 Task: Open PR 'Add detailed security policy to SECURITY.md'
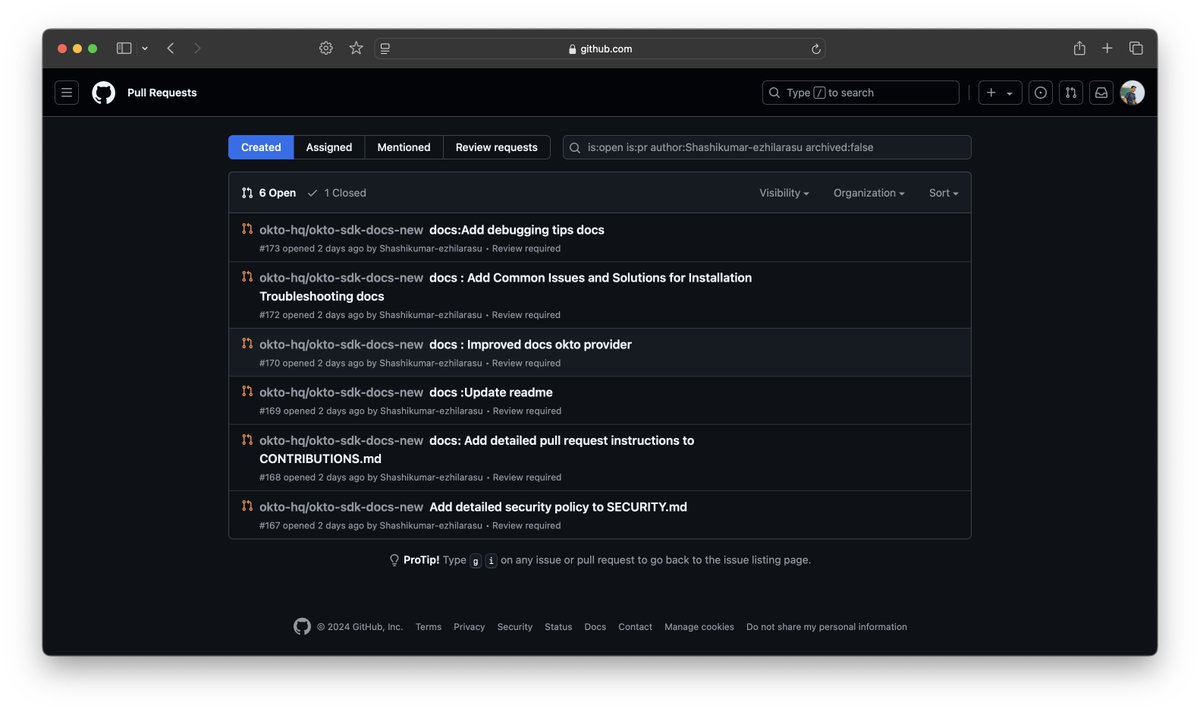pyautogui.click(x=558, y=507)
